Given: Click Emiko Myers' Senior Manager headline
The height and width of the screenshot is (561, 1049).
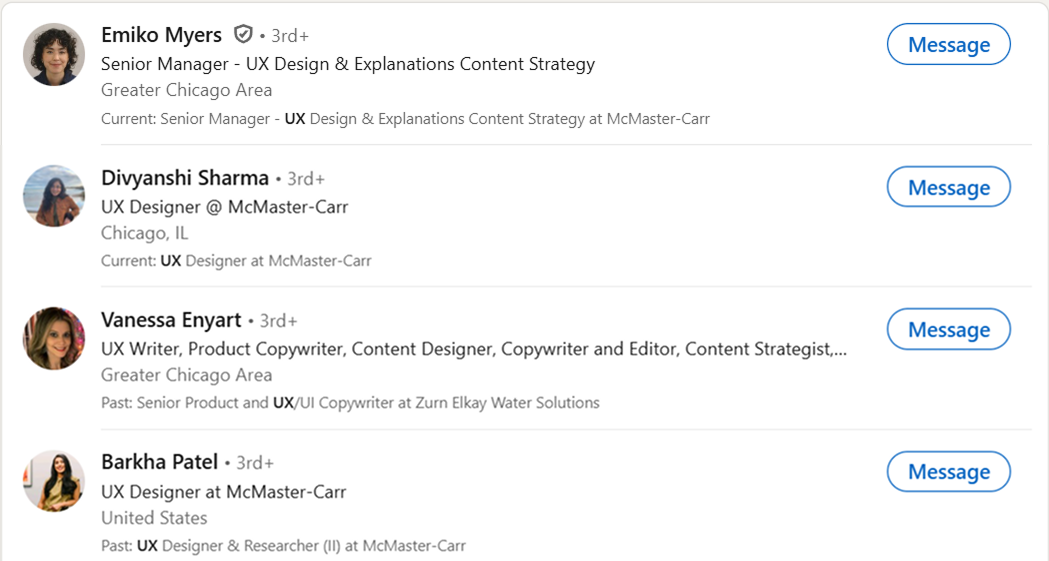Looking at the screenshot, I should click(x=348, y=64).
